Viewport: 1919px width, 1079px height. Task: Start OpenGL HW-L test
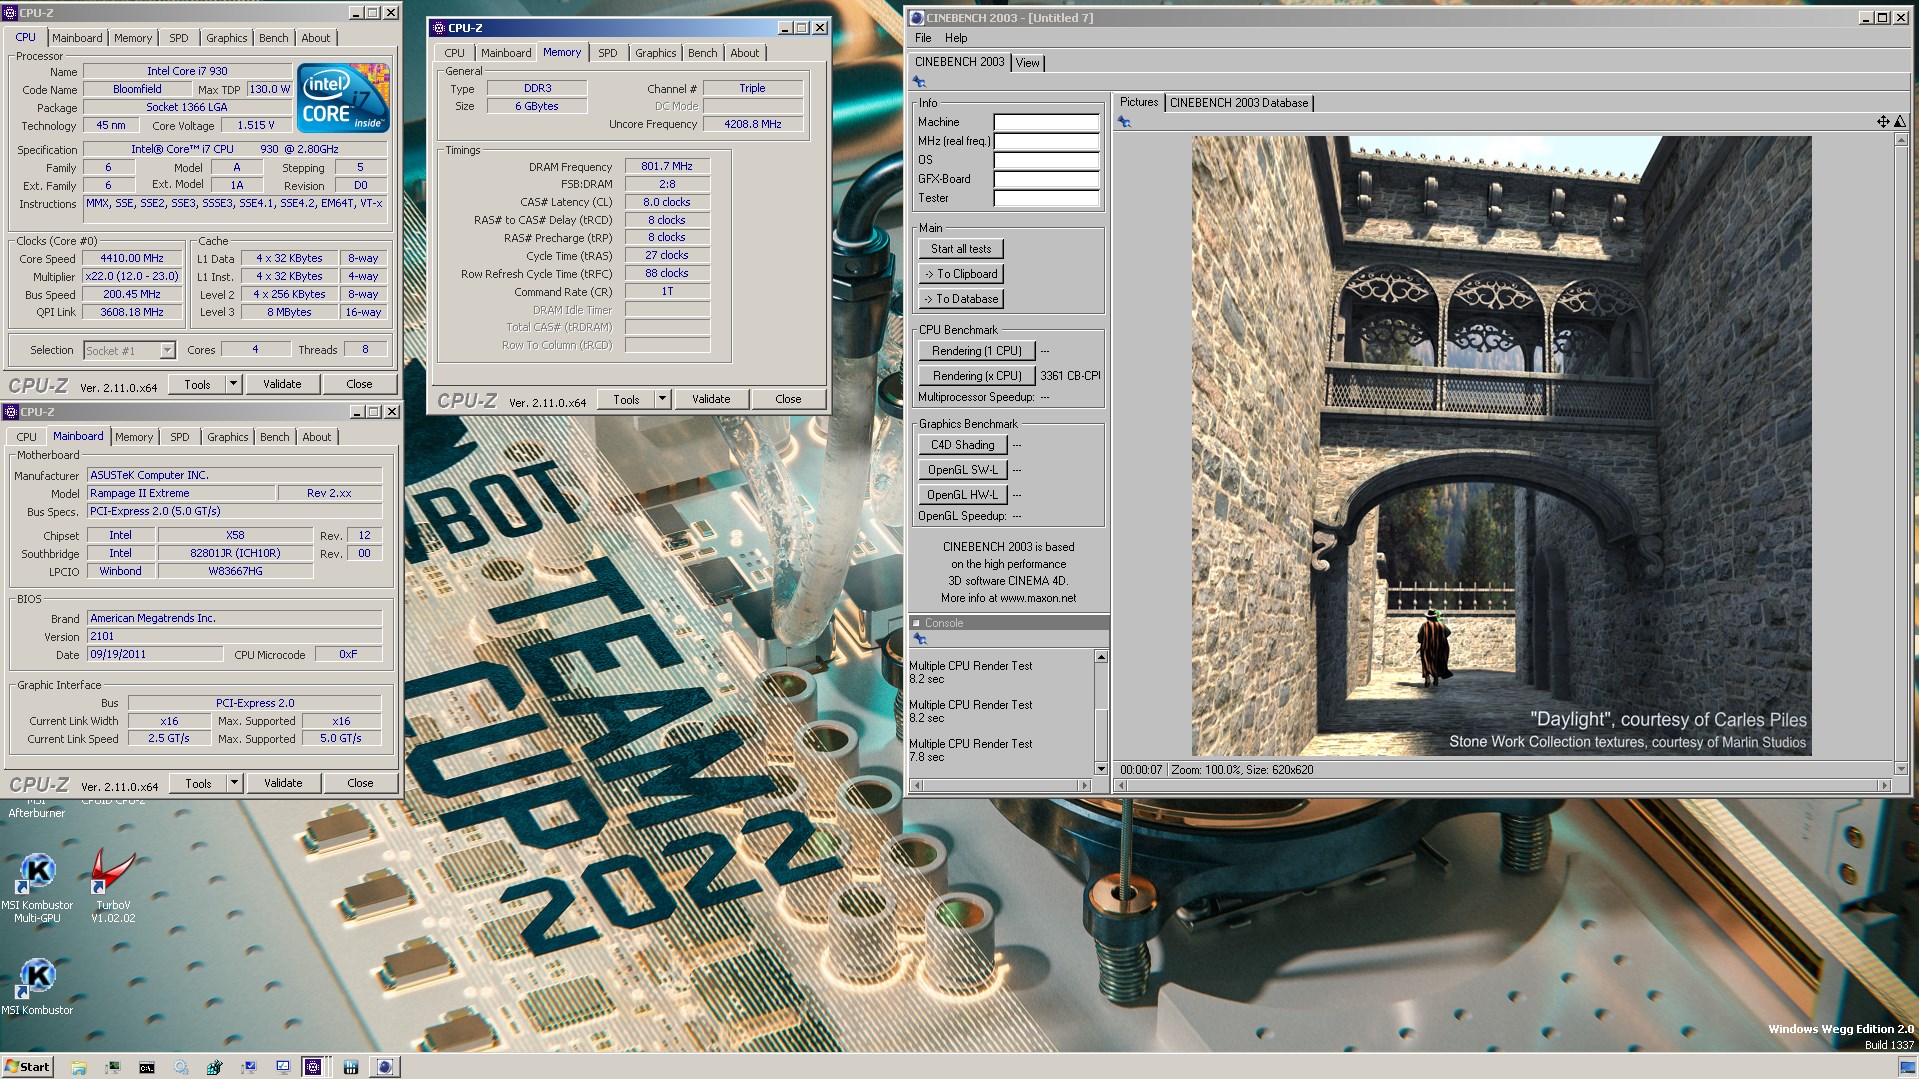click(962, 495)
